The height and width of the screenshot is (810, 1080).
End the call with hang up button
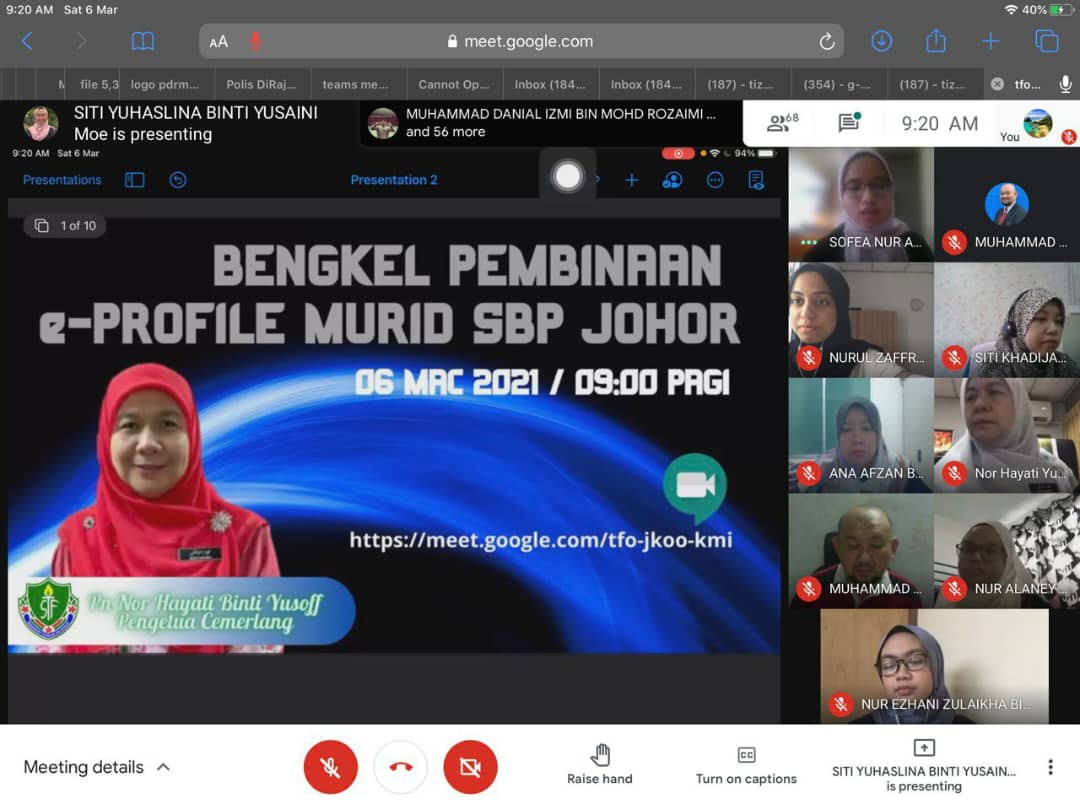click(x=400, y=767)
